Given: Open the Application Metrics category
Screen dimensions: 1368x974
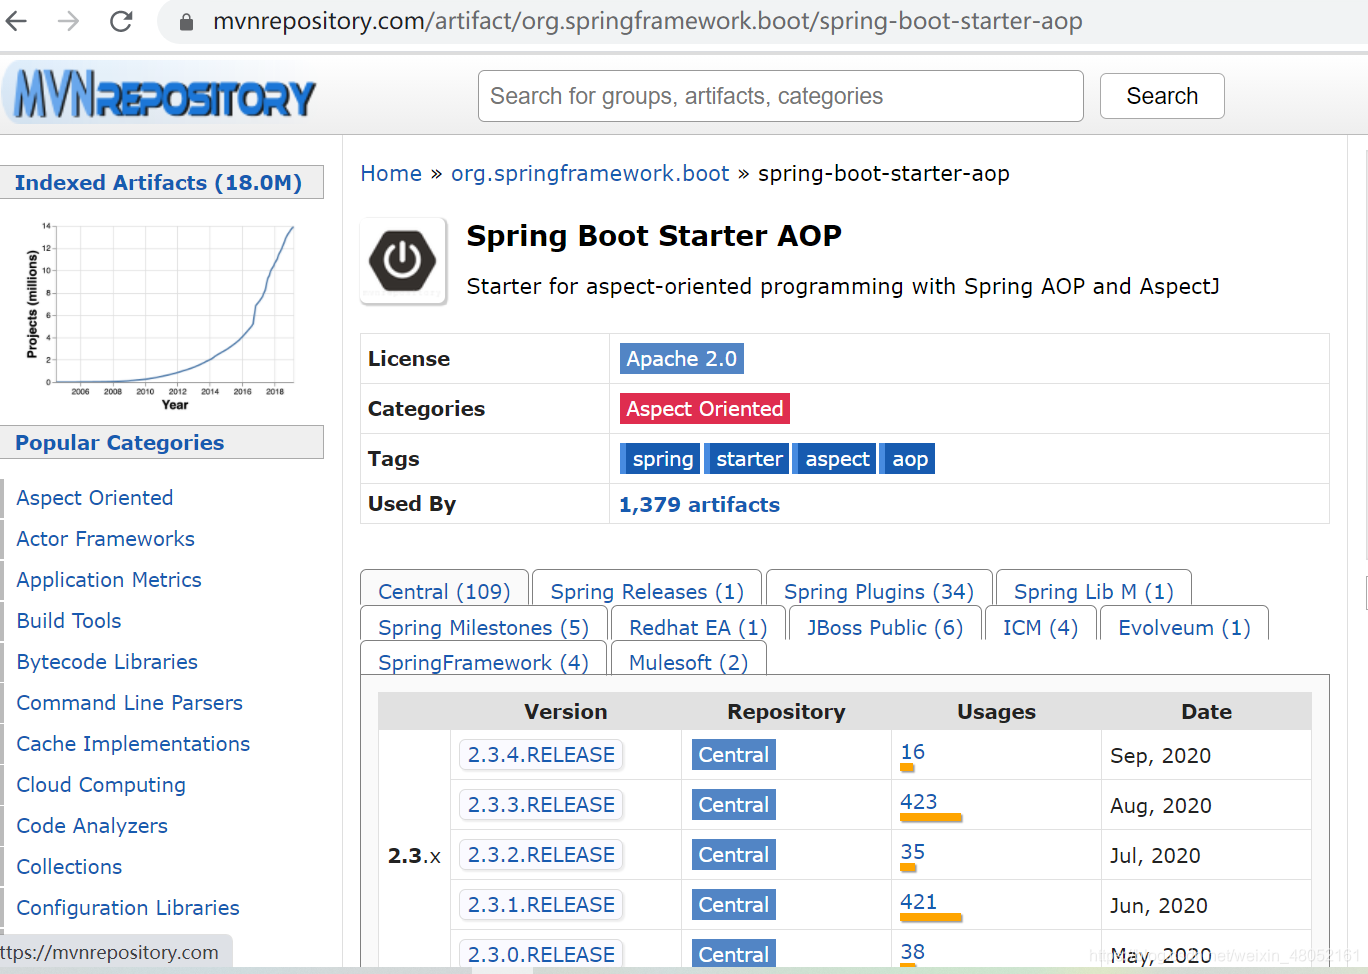Looking at the screenshot, I should (x=109, y=579).
